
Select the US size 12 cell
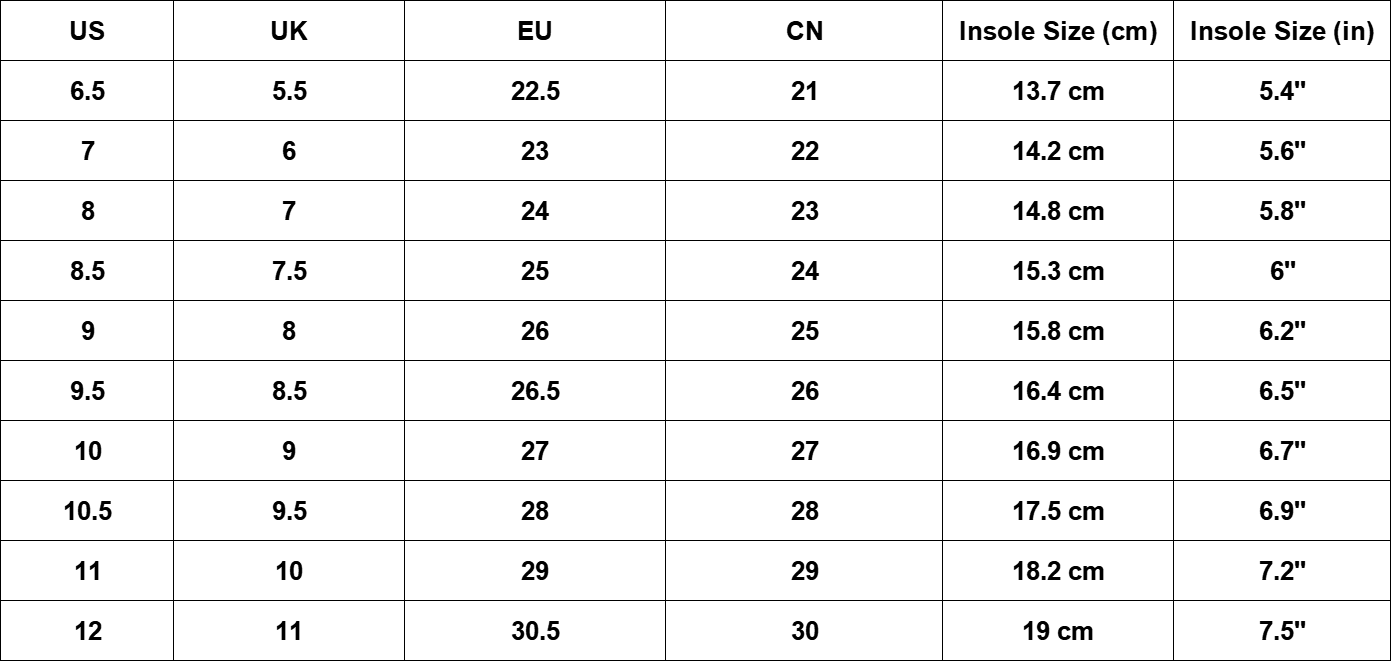tap(87, 631)
